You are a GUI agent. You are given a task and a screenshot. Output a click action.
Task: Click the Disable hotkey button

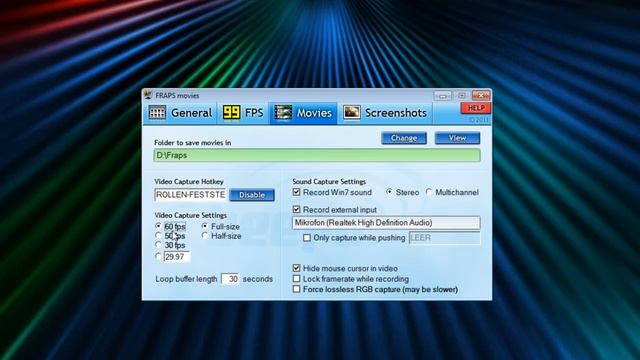[252, 195]
